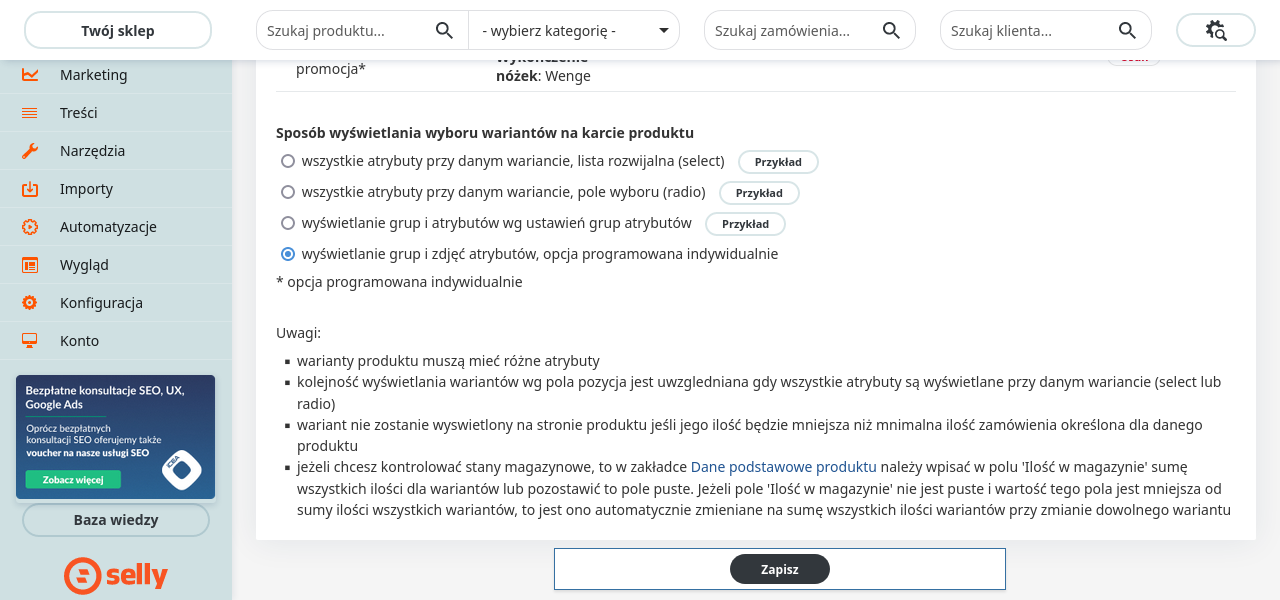
Task: Follow the 'Dane podstawowe produktu' link
Action: (783, 467)
